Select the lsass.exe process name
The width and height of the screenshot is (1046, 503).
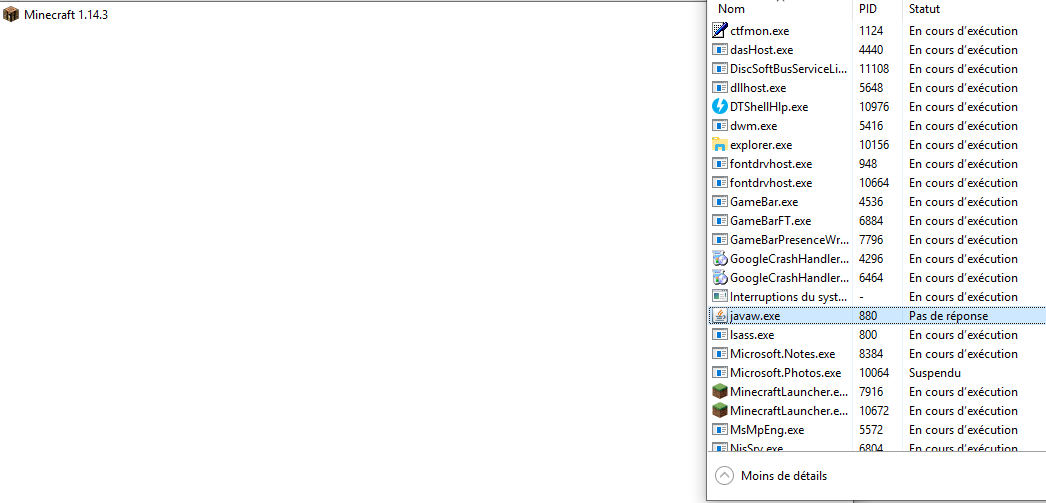tap(752, 335)
